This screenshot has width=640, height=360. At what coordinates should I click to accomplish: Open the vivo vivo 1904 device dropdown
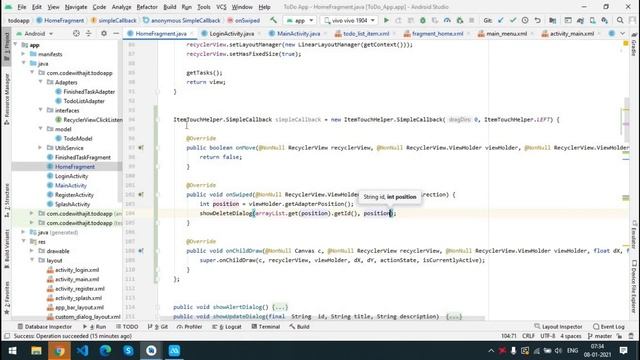[x=349, y=20]
